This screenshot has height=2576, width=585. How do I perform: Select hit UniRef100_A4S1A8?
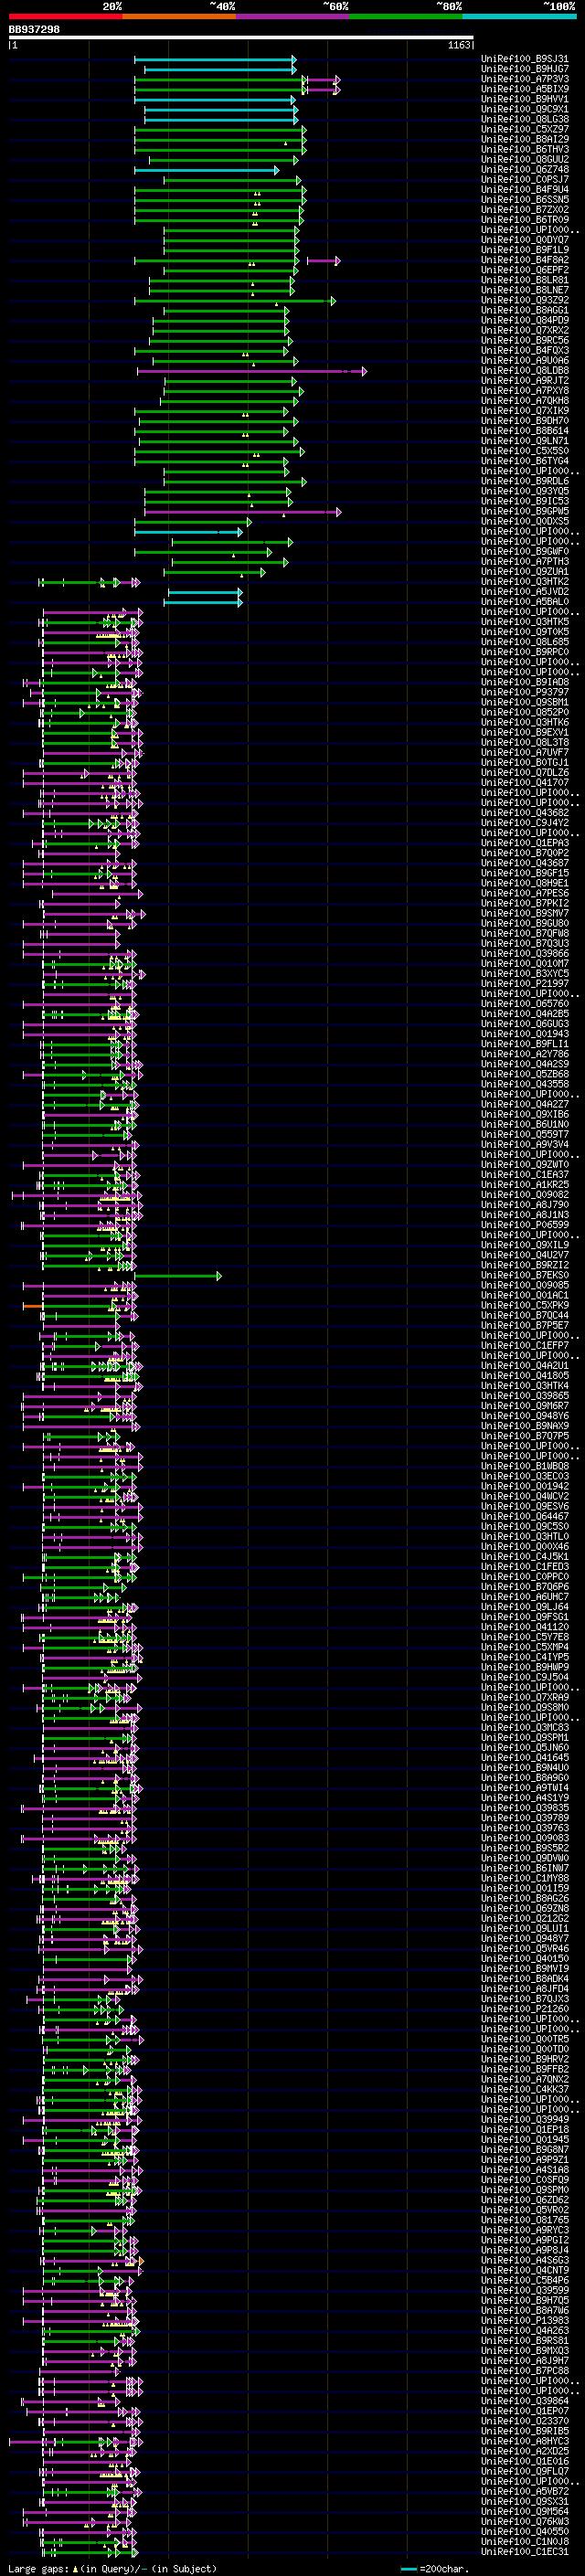tap(525, 2170)
